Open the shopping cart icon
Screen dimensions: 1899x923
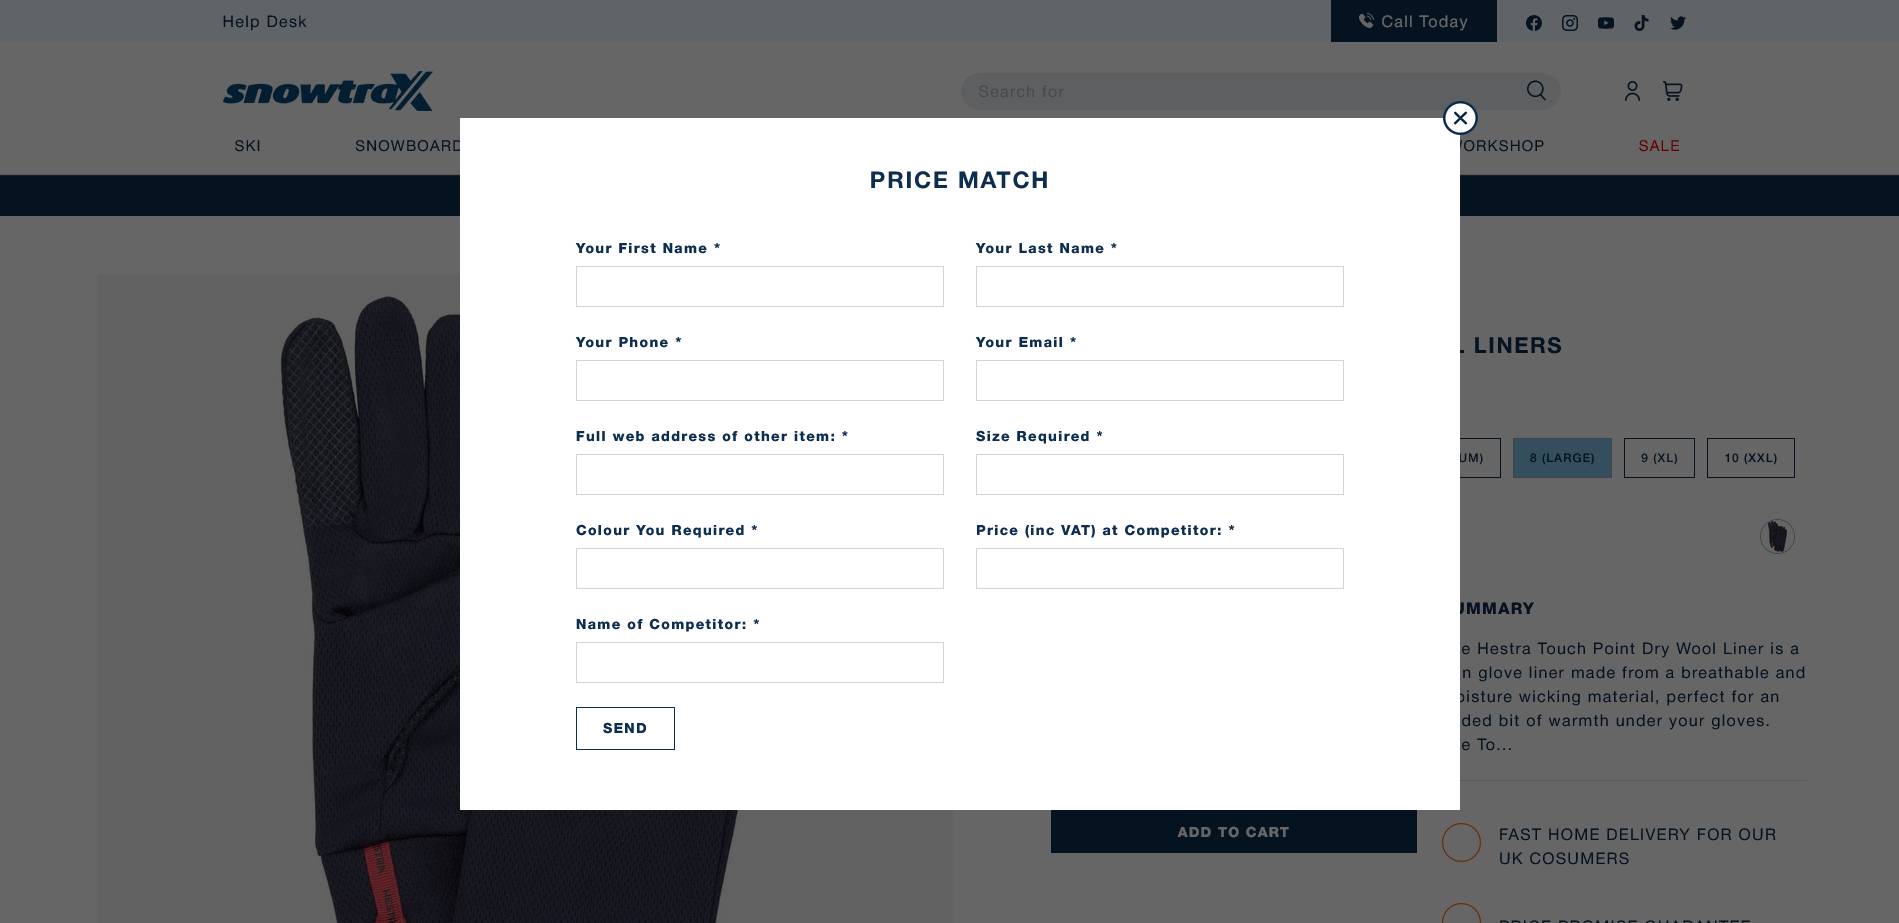pyautogui.click(x=1672, y=91)
